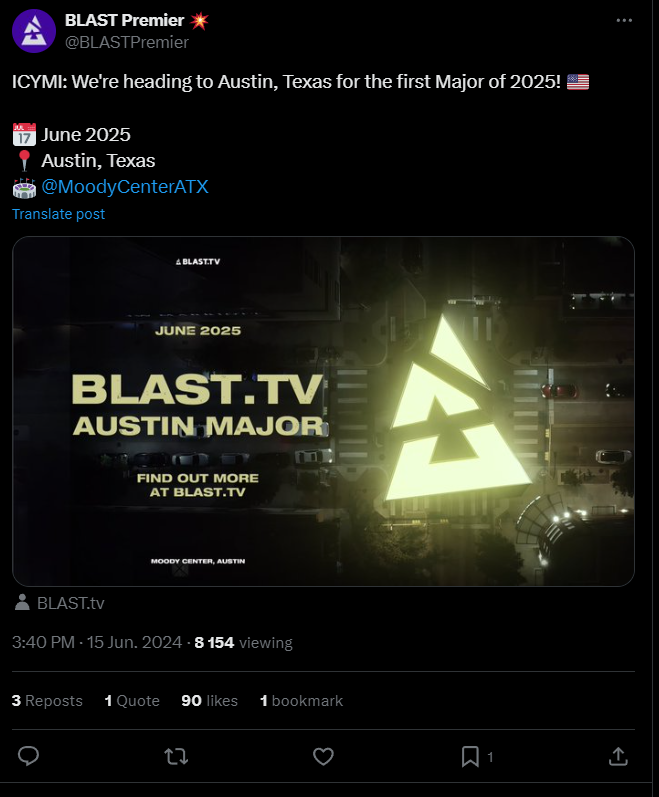Click the reply speech bubble icon
659x797 pixels.
[28, 756]
